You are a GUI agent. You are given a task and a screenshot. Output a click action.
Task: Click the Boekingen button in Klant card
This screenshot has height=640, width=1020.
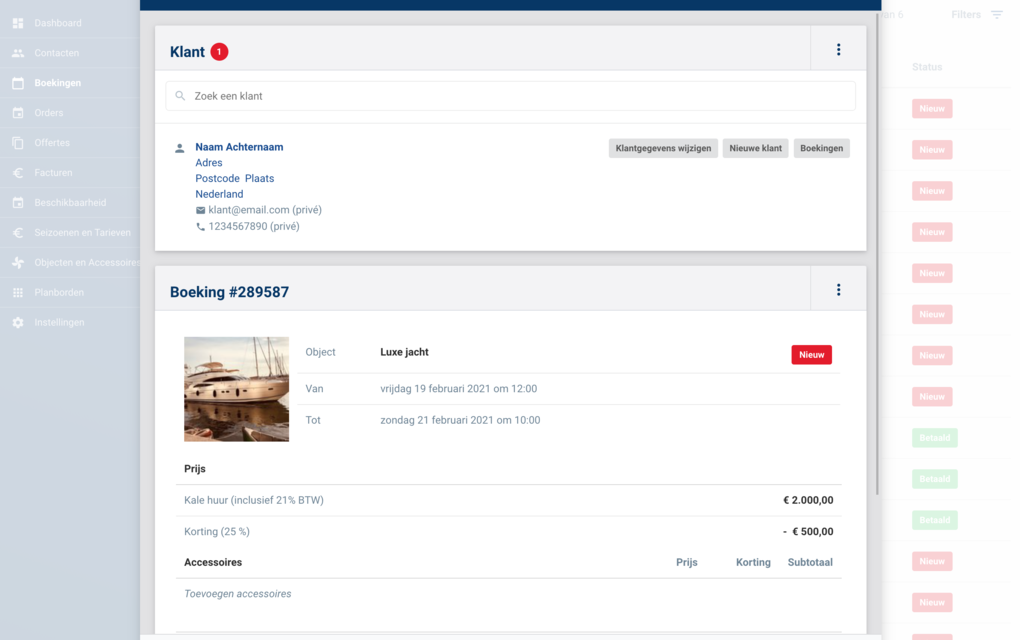(x=821, y=148)
